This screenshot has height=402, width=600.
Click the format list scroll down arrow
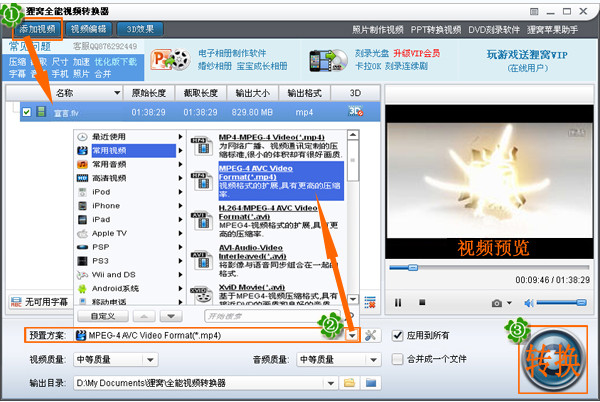tap(353, 299)
